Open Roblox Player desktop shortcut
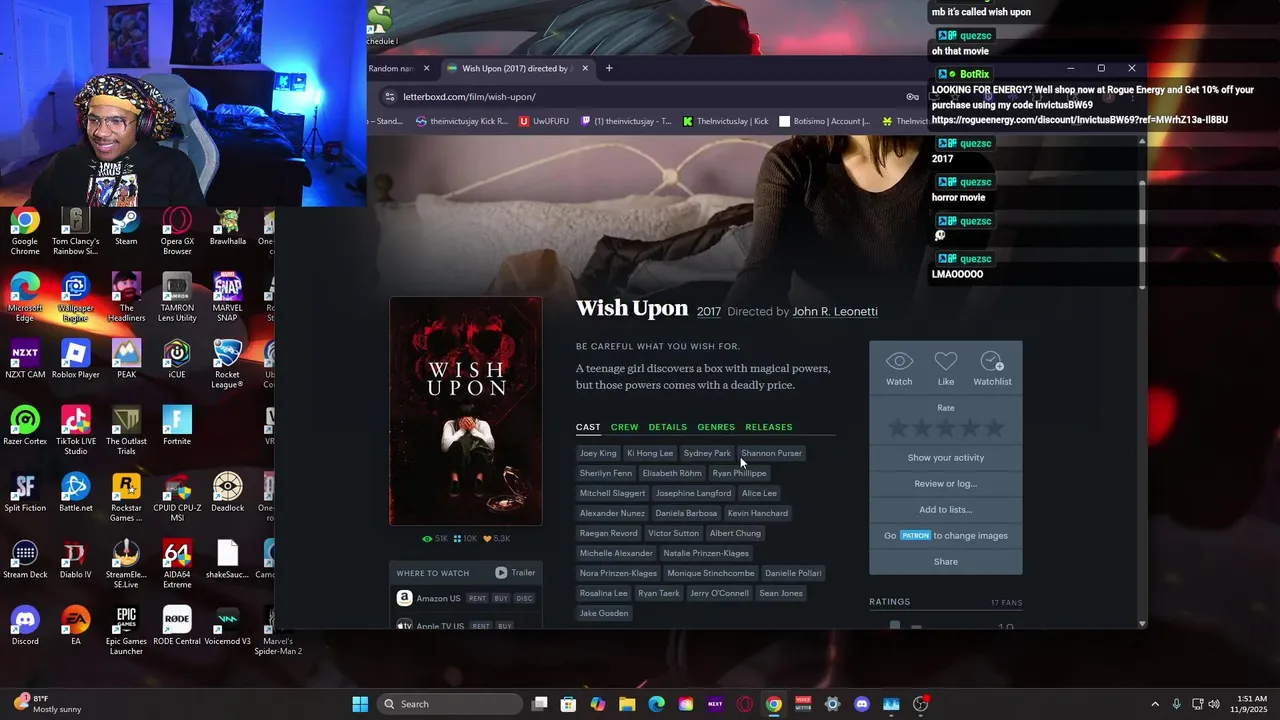Image resolution: width=1280 pixels, height=720 pixels. [76, 360]
